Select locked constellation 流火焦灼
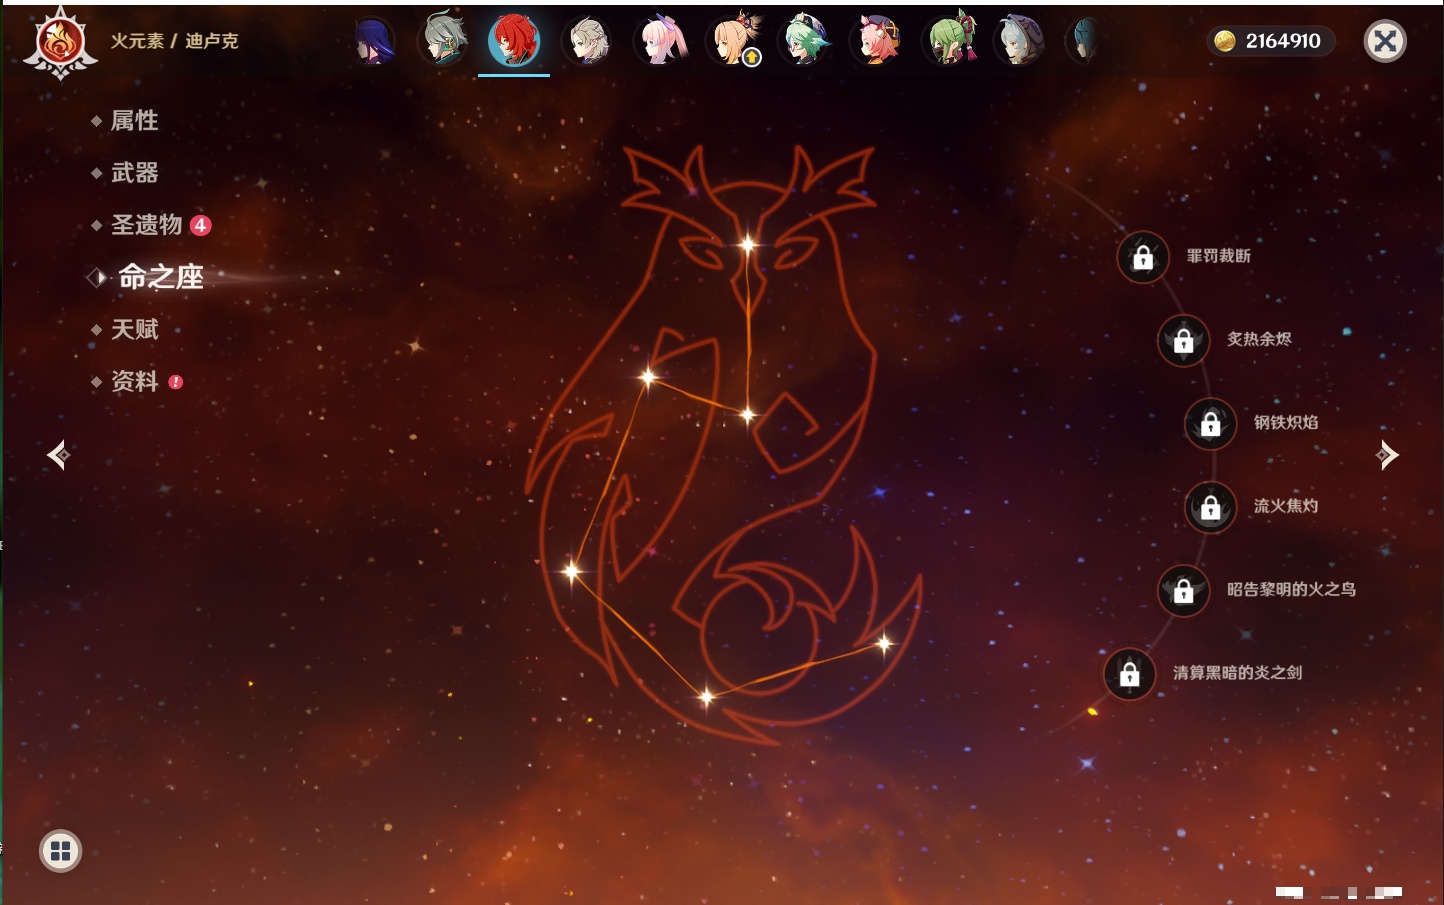Image resolution: width=1444 pixels, height=905 pixels. point(1211,507)
